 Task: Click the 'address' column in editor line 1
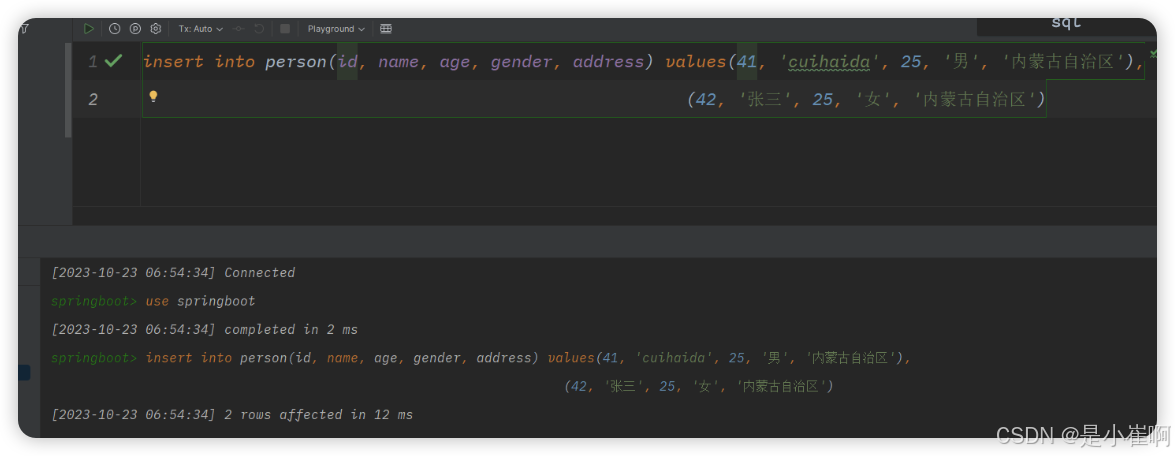pyautogui.click(x=608, y=61)
